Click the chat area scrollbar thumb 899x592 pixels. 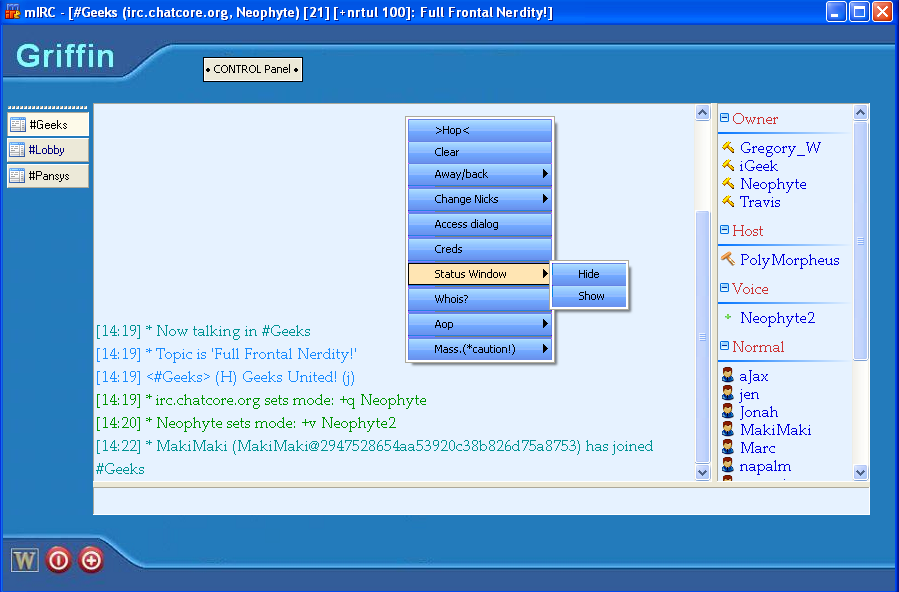coord(702,336)
